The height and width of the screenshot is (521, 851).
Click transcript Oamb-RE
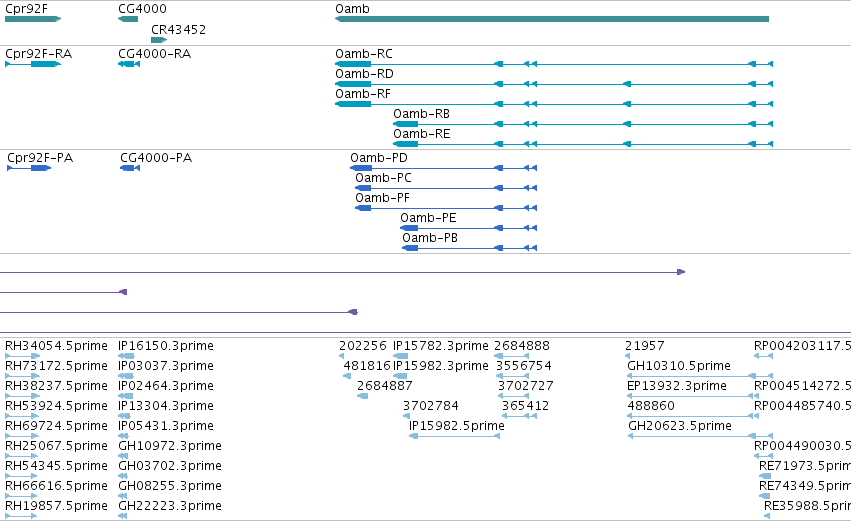click(422, 134)
